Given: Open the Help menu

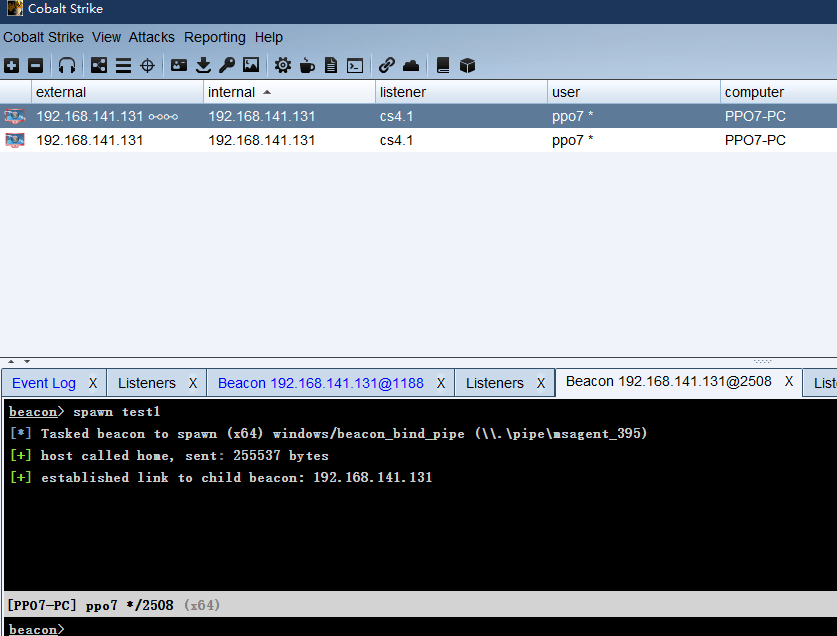Looking at the screenshot, I should (x=269, y=37).
